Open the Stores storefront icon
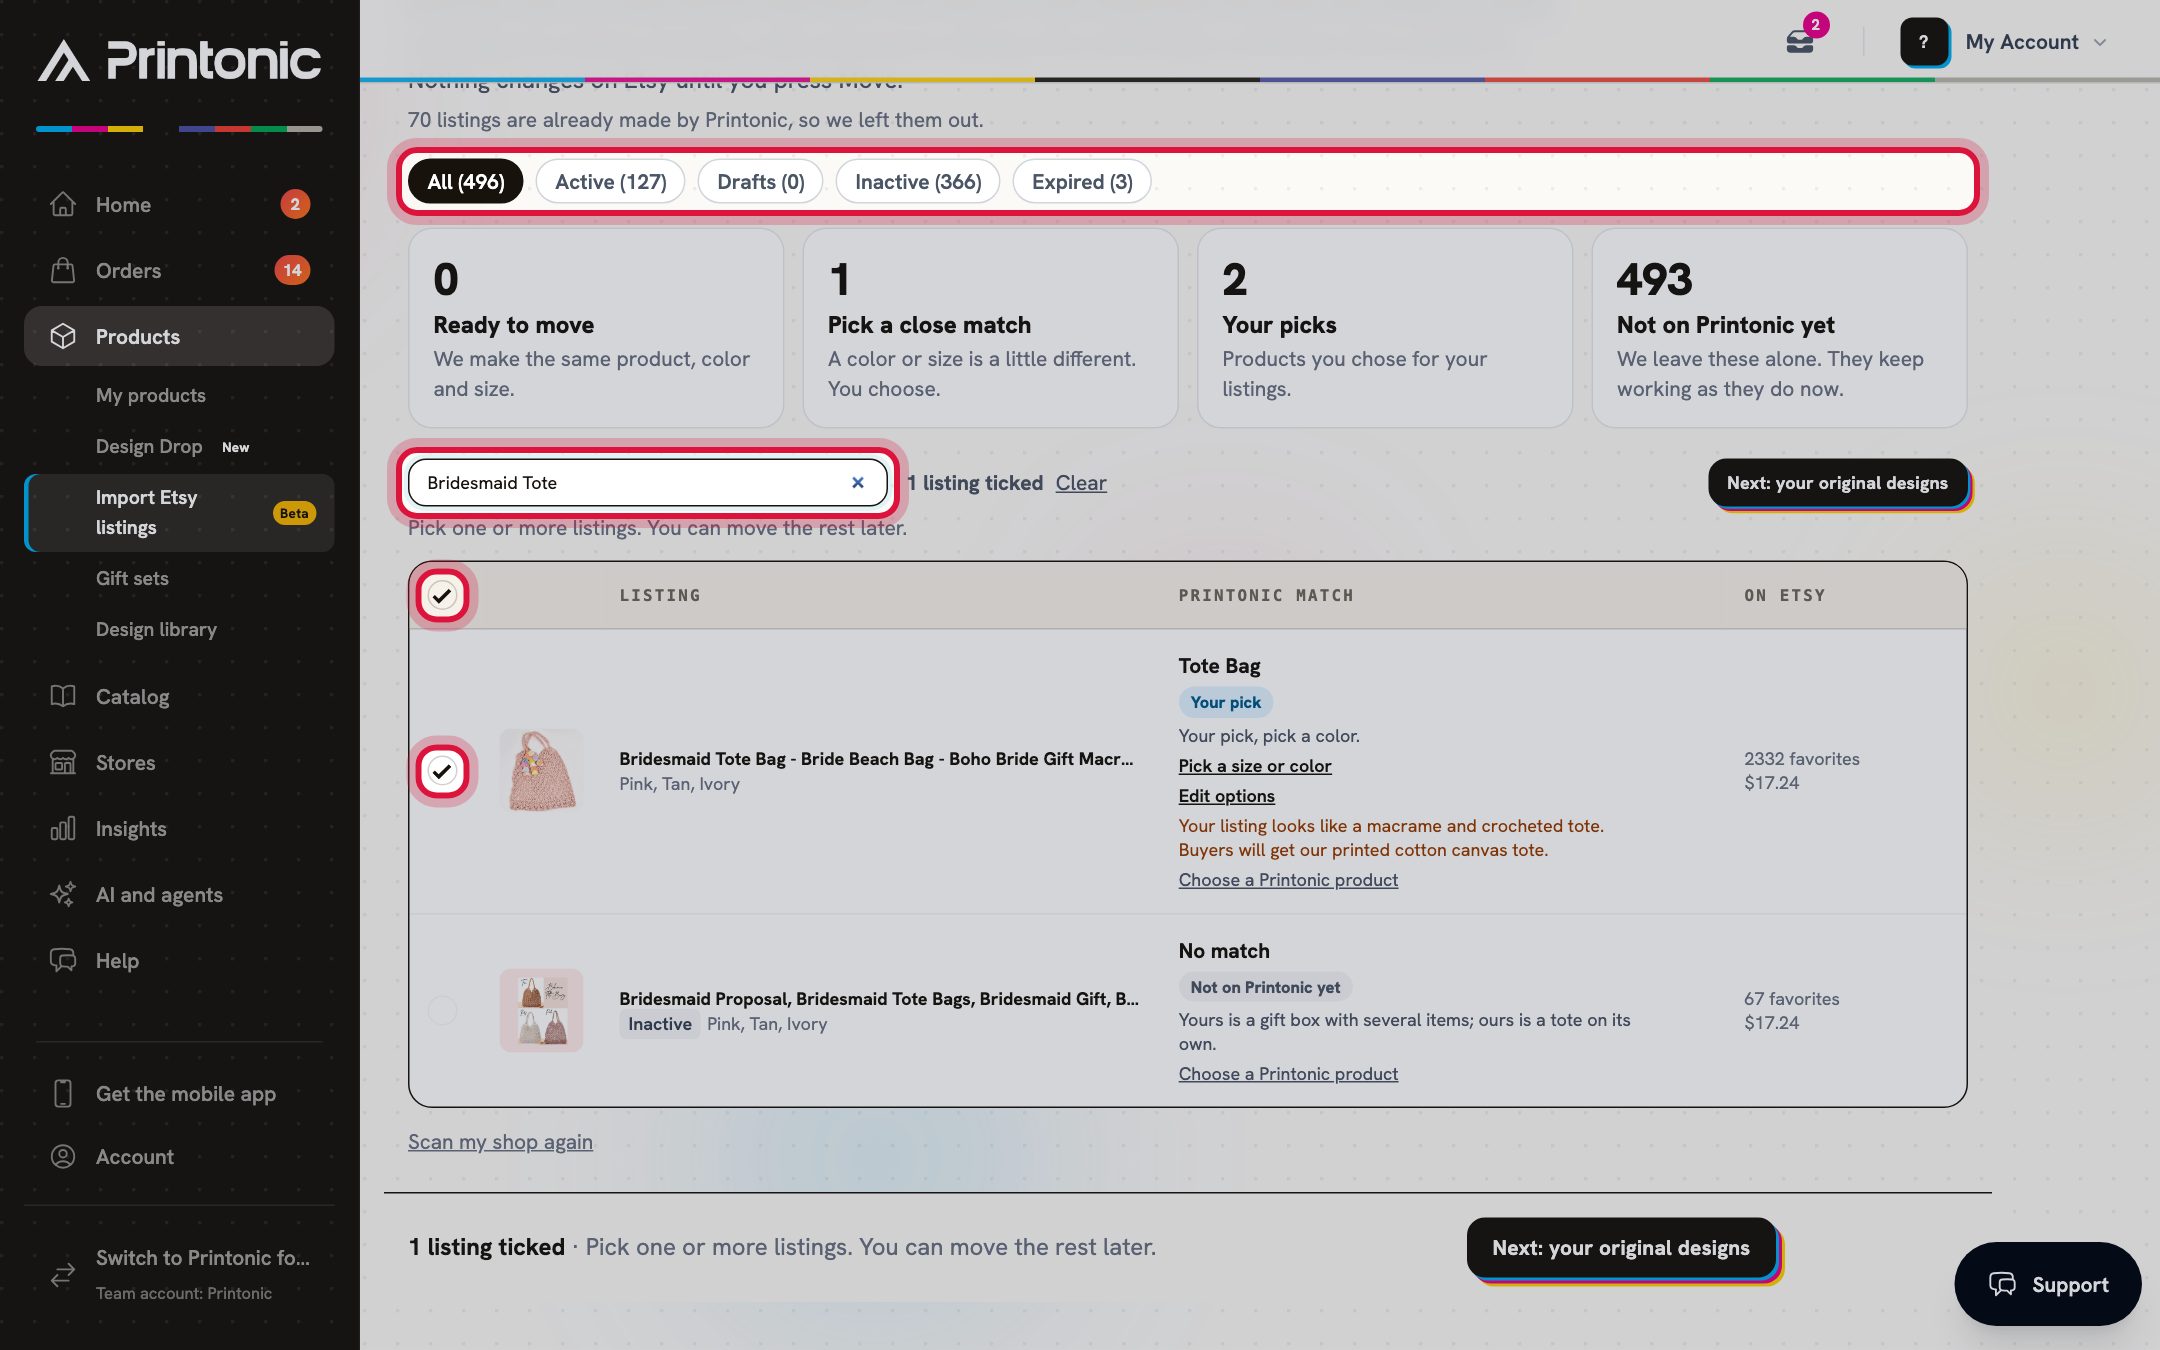Screen dimensions: 2160x1350 tap(63, 762)
